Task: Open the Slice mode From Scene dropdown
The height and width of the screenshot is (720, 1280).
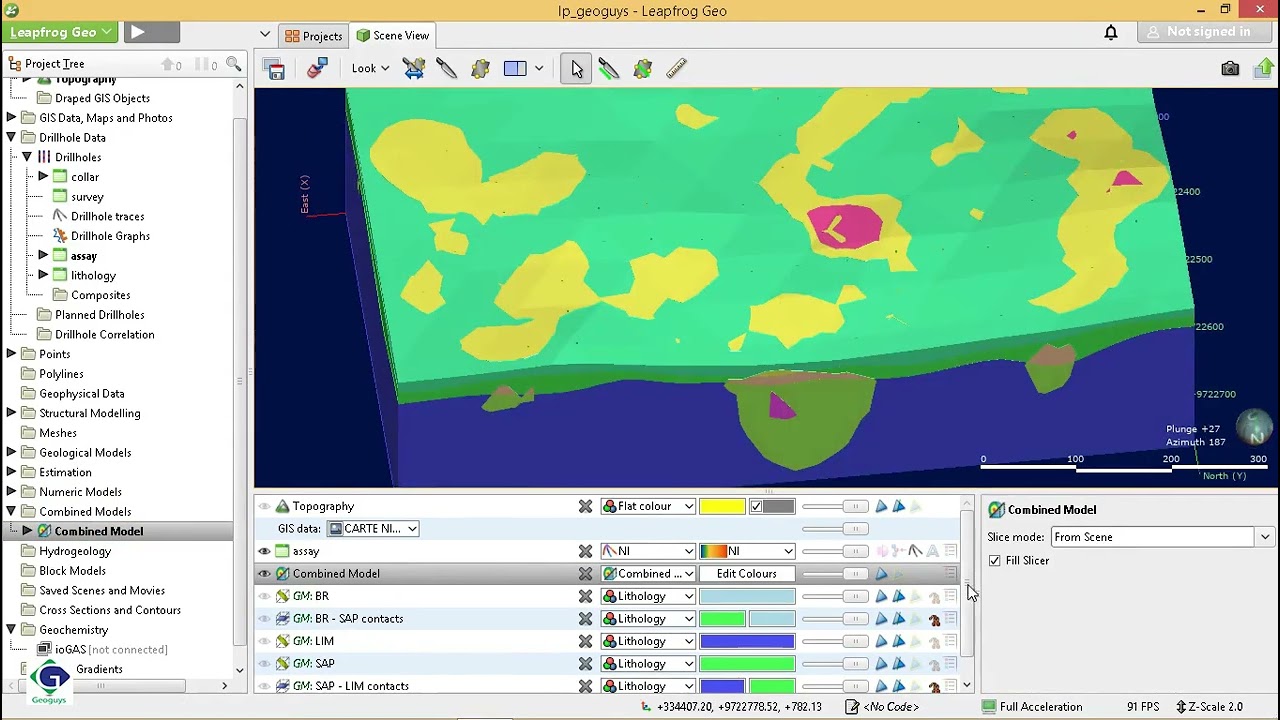Action: 1162,537
